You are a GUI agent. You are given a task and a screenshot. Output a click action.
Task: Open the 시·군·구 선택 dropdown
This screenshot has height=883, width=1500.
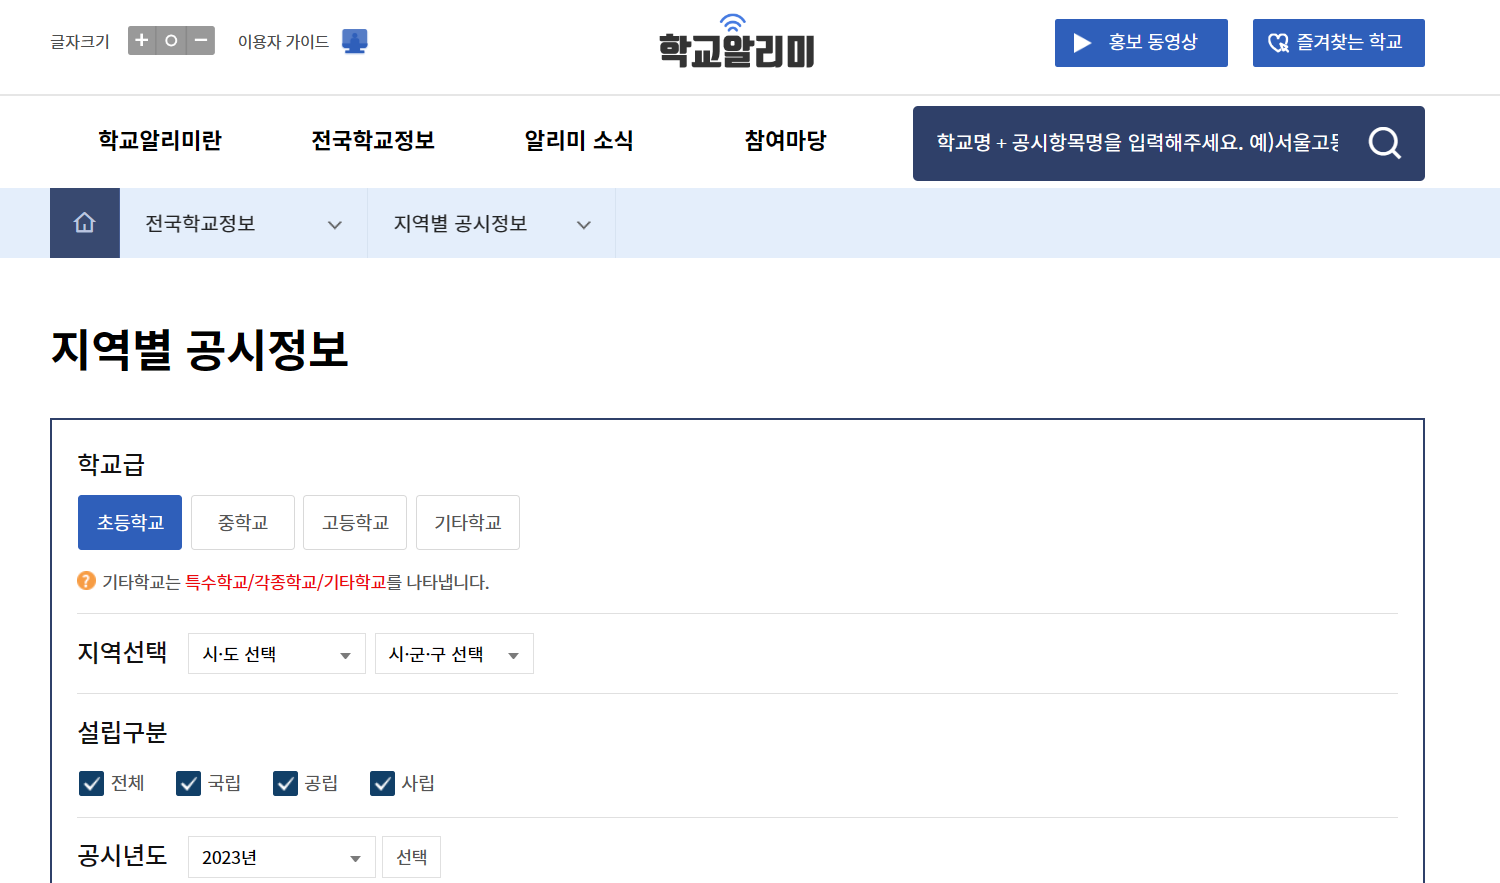(454, 653)
